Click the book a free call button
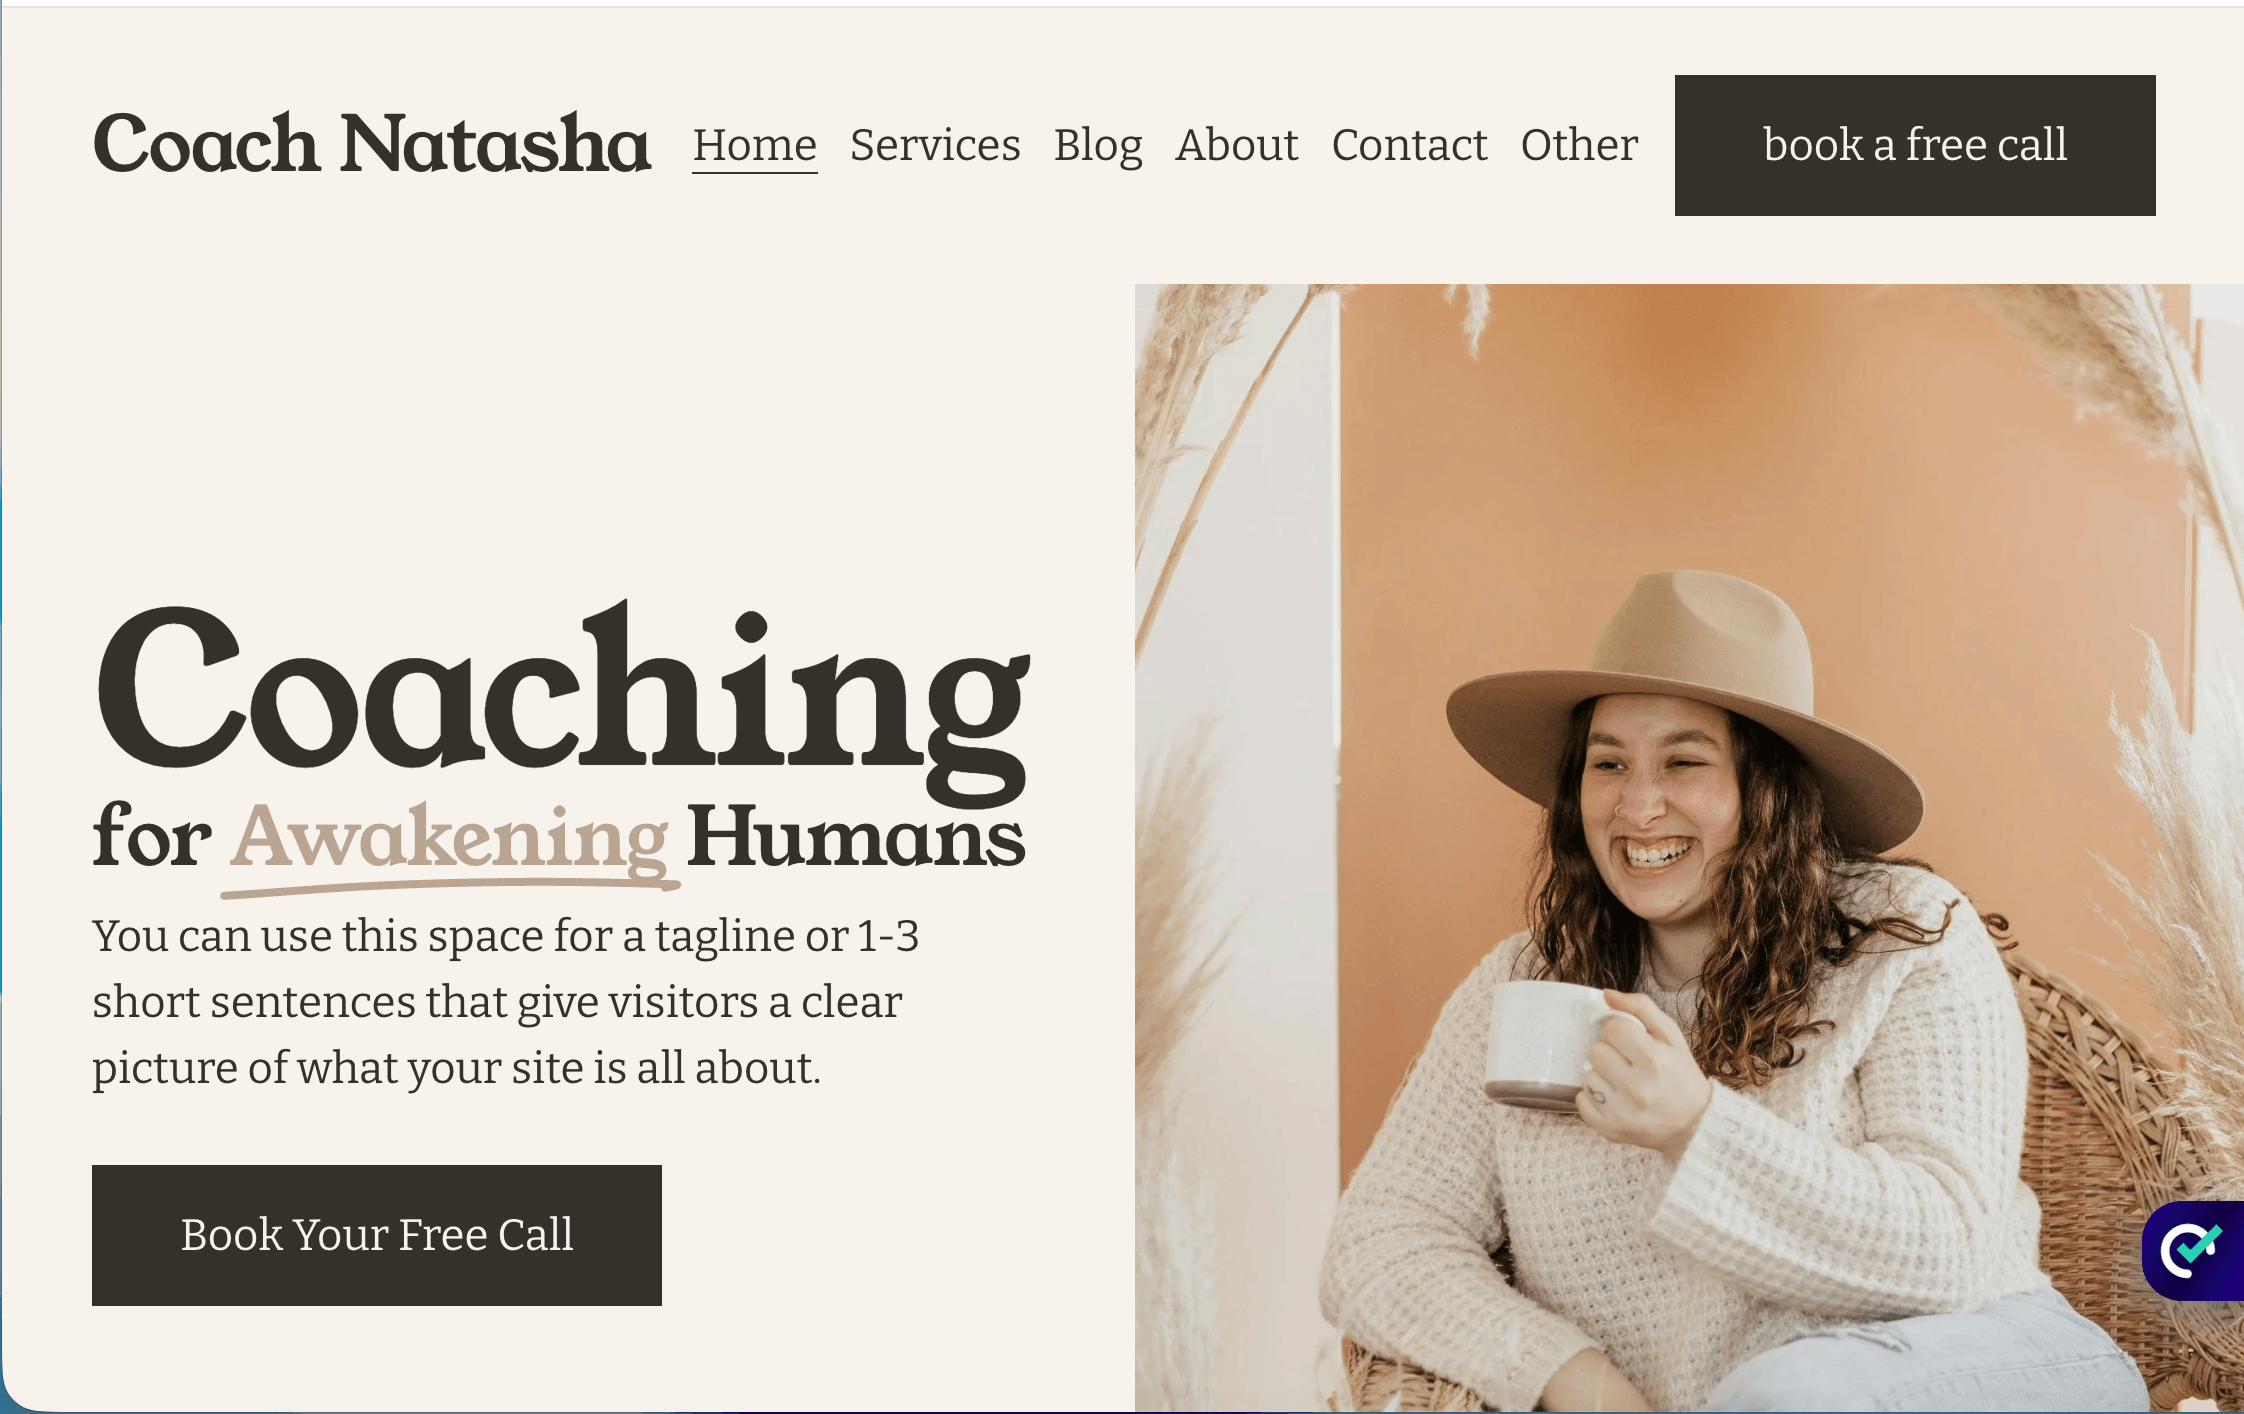 [x=1915, y=145]
